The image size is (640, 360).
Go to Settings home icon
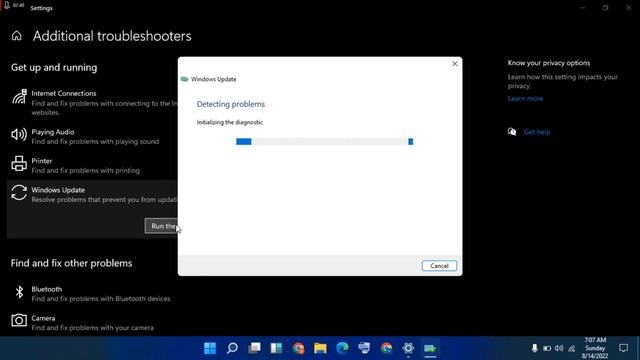click(16, 36)
